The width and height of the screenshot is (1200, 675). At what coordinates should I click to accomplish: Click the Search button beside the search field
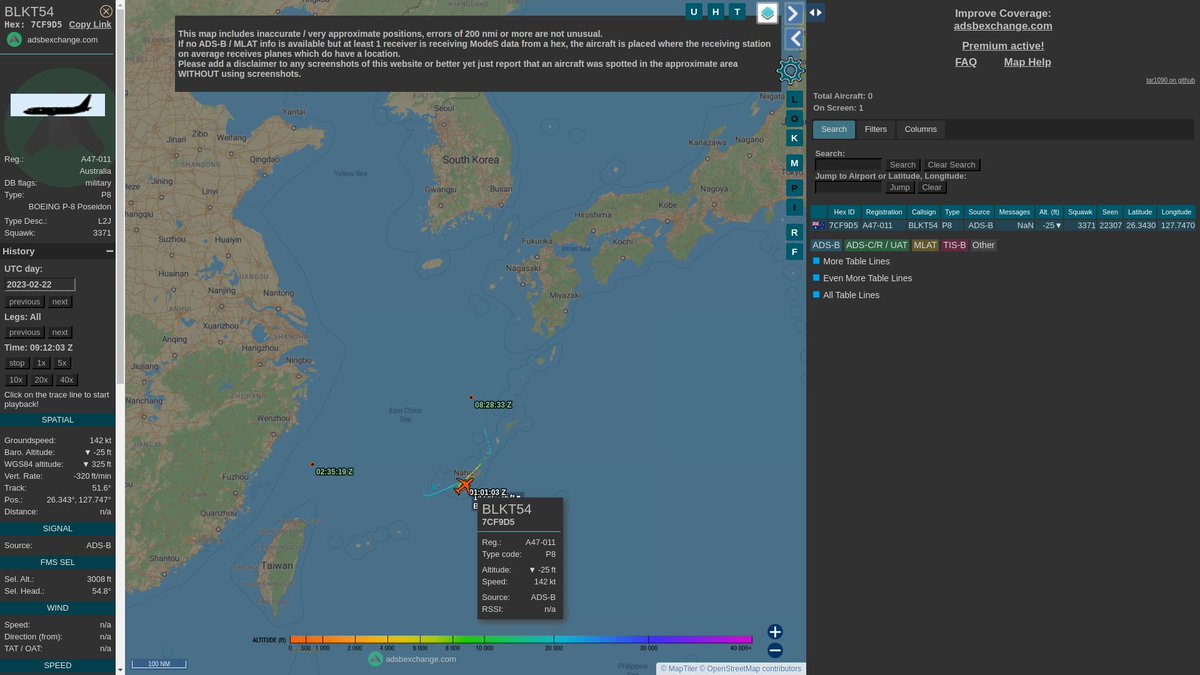coord(903,165)
